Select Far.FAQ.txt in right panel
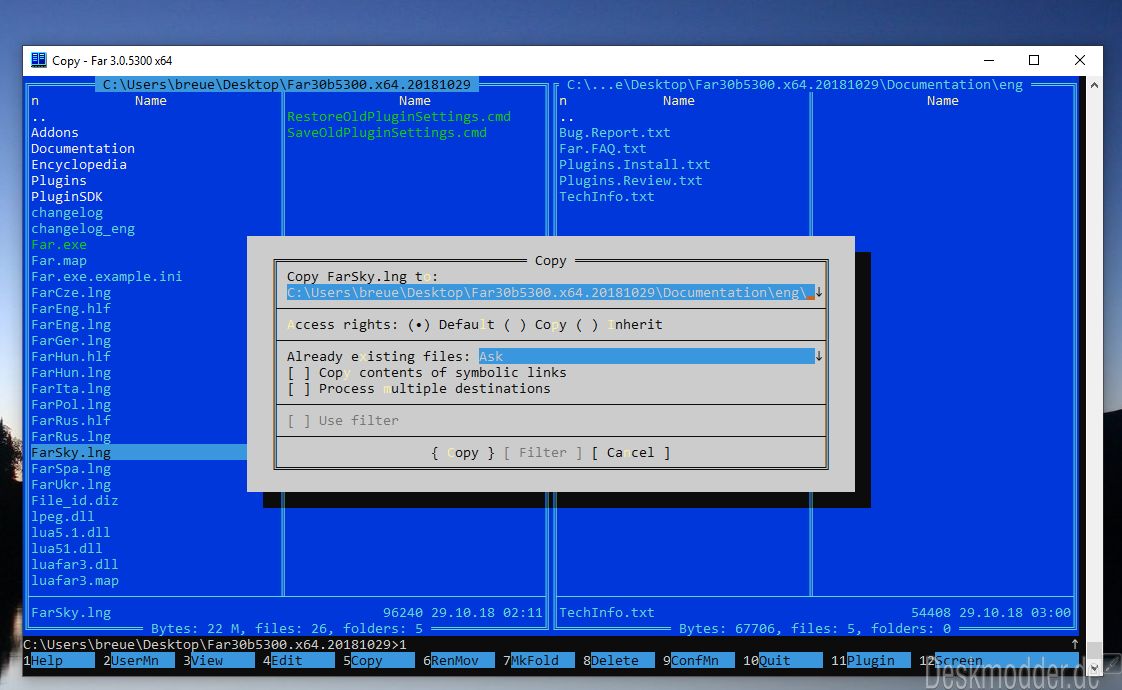 [x=603, y=148]
